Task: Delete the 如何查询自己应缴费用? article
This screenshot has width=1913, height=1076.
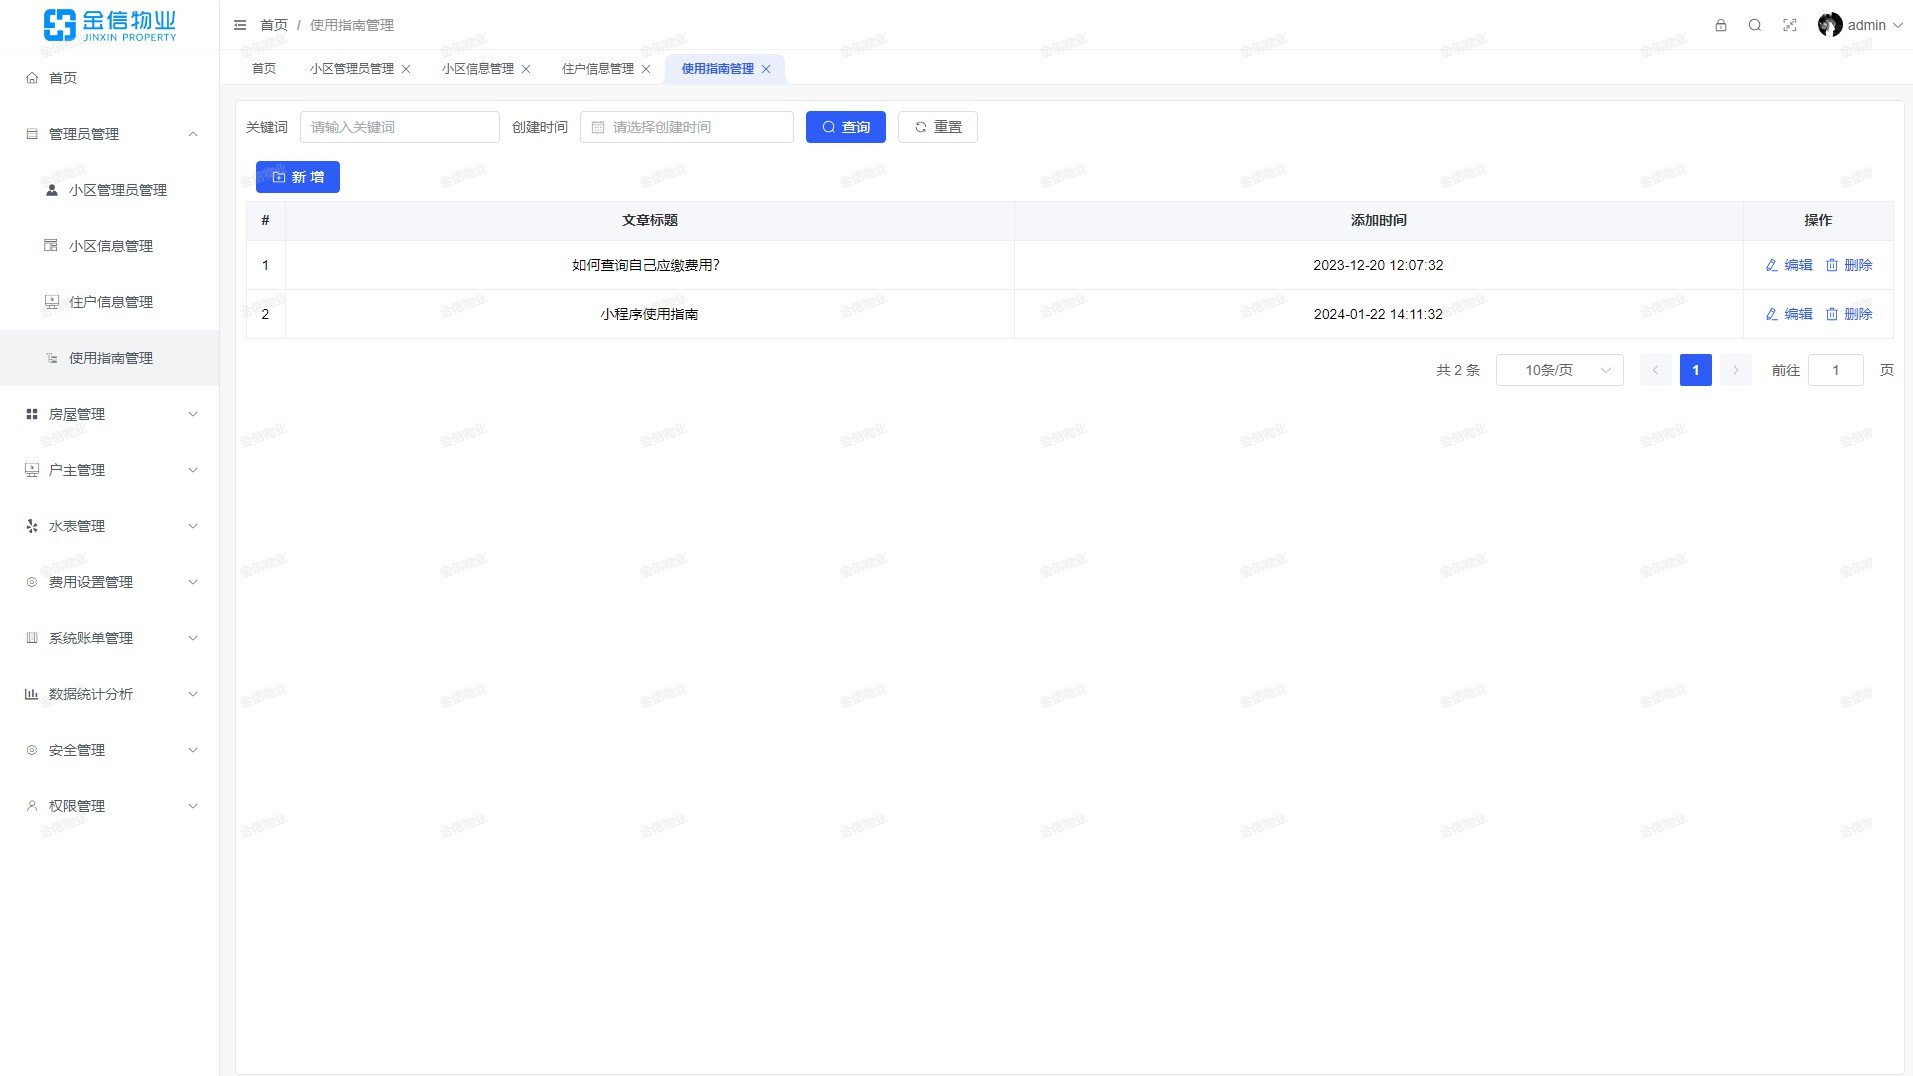Action: (1848, 265)
